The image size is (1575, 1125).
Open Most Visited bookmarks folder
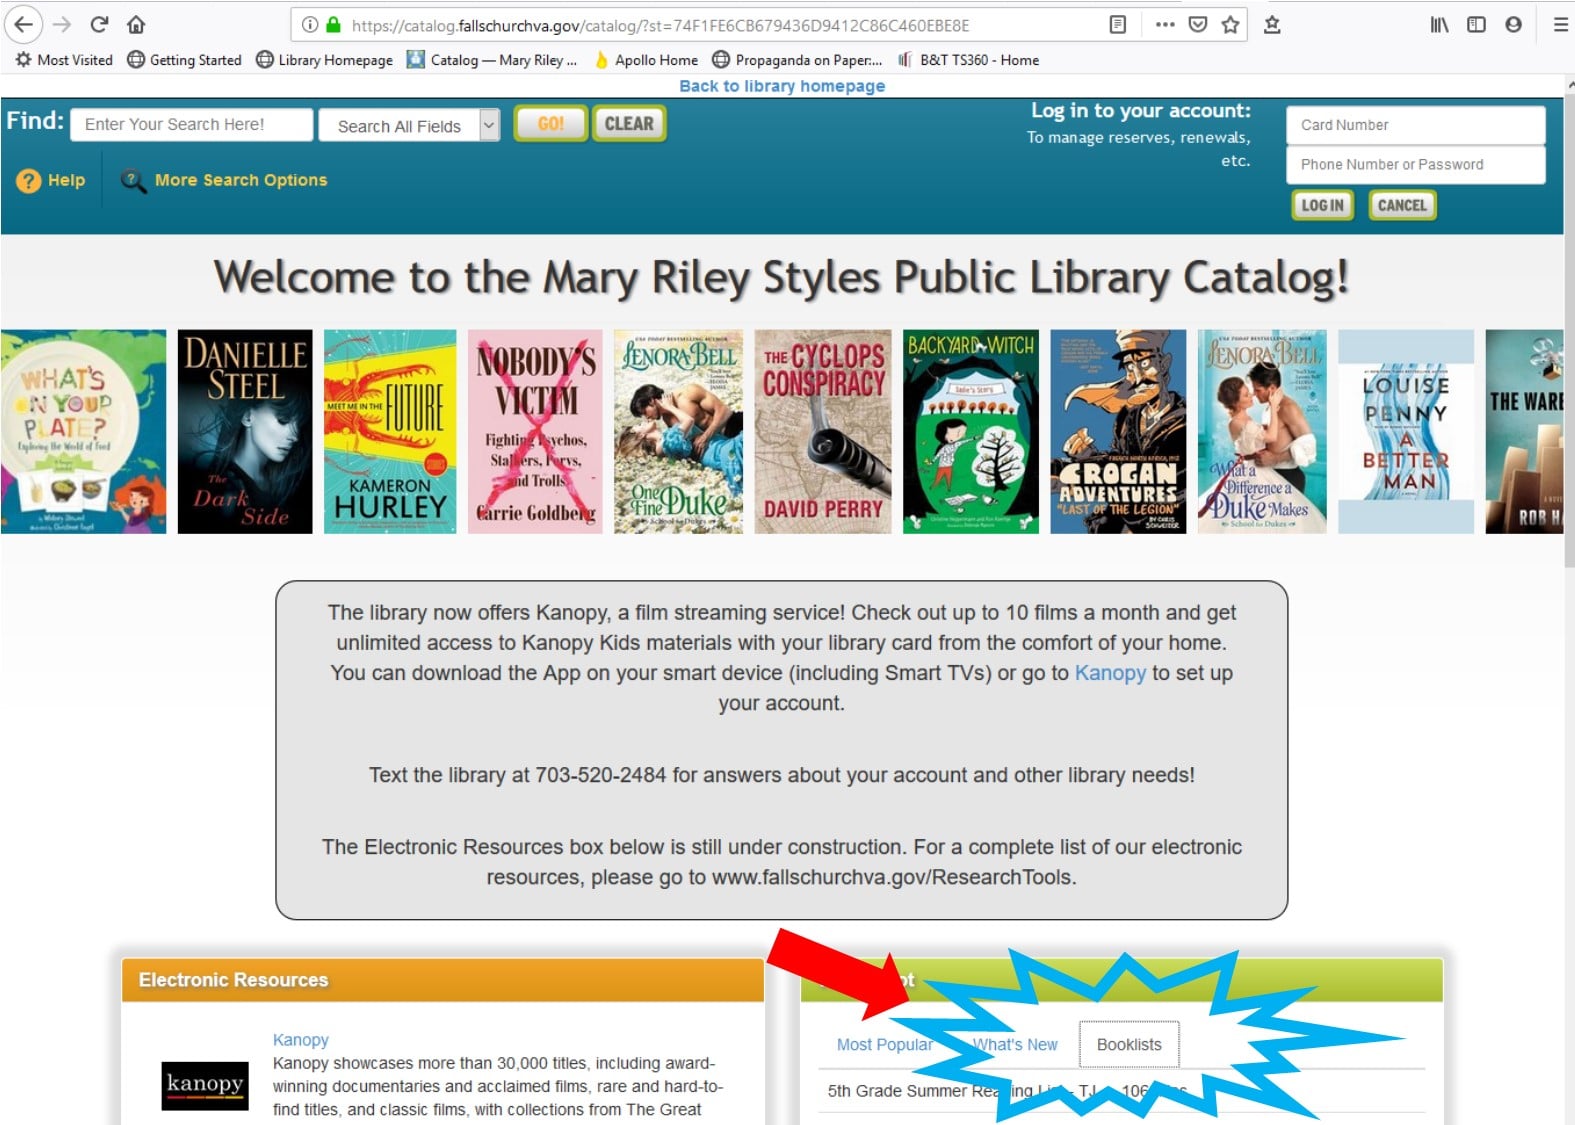[x=63, y=60]
